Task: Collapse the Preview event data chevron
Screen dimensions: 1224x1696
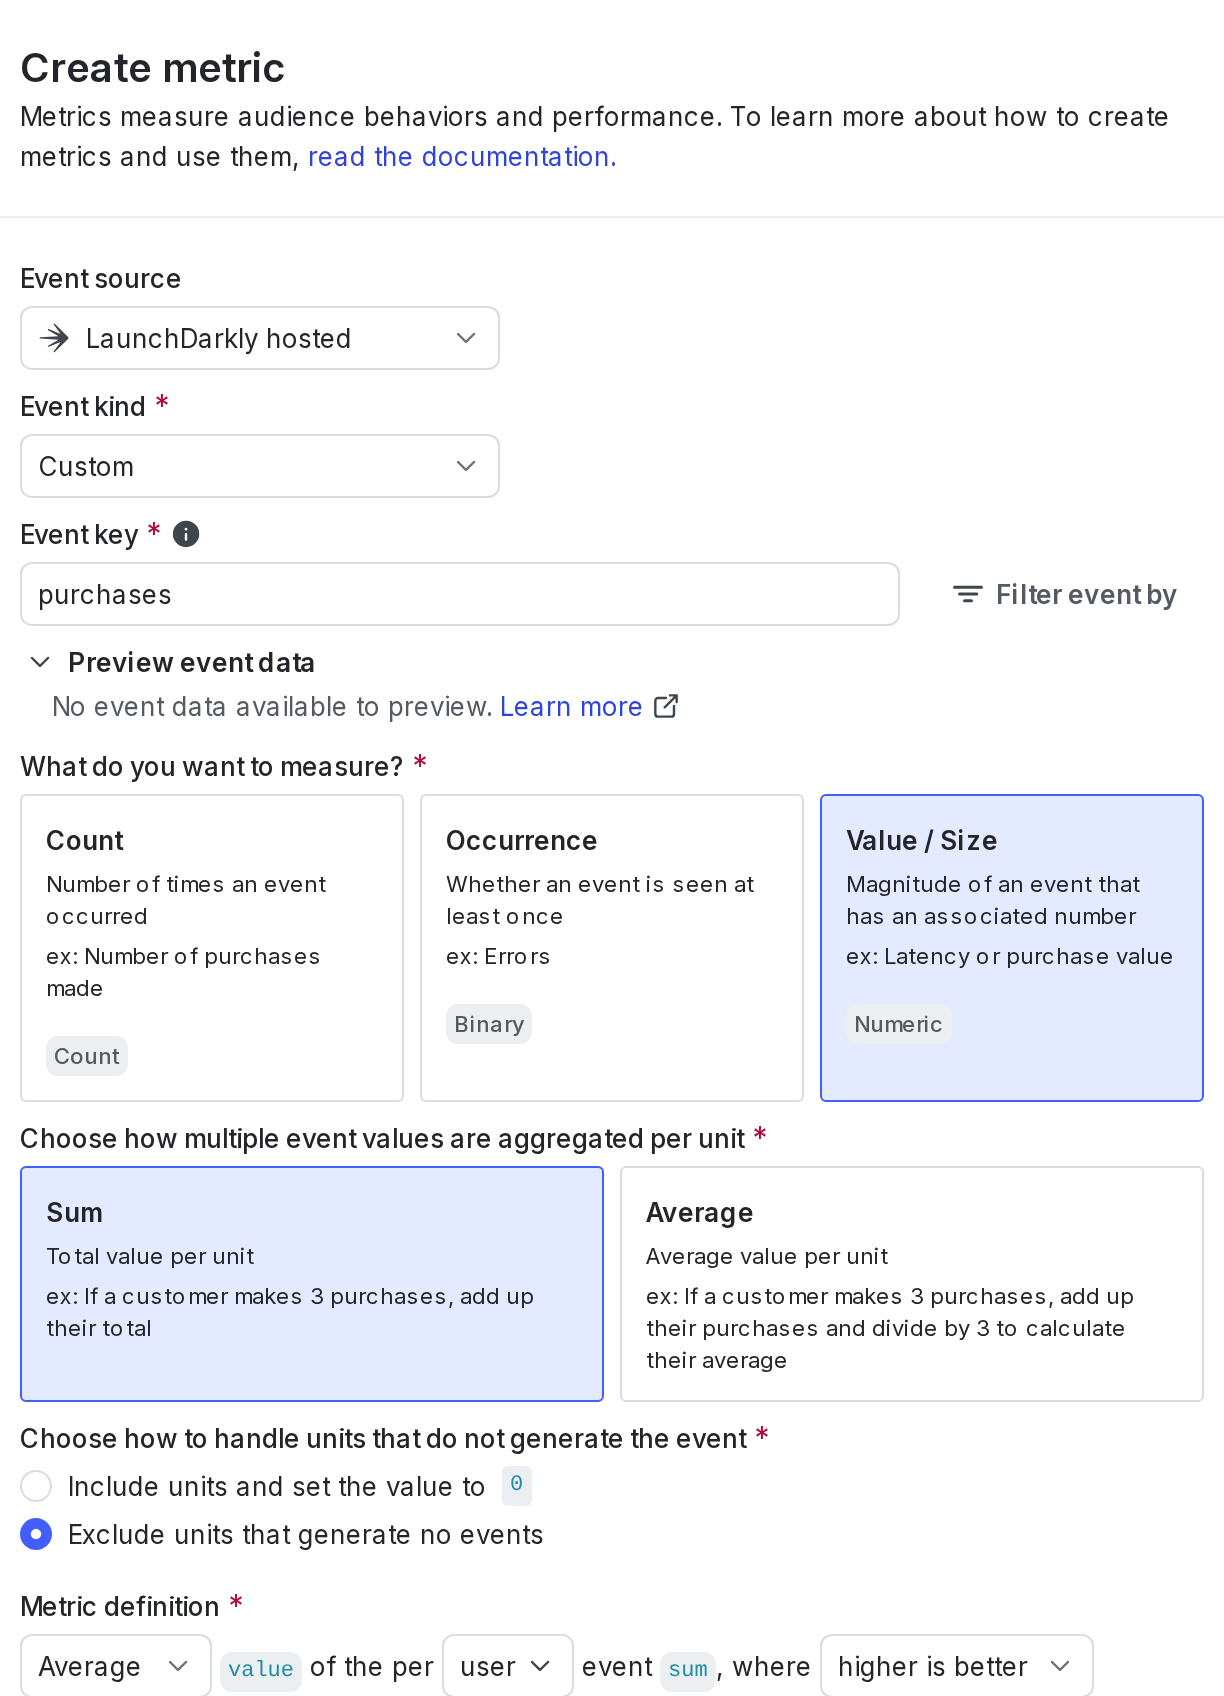Action: (x=40, y=662)
